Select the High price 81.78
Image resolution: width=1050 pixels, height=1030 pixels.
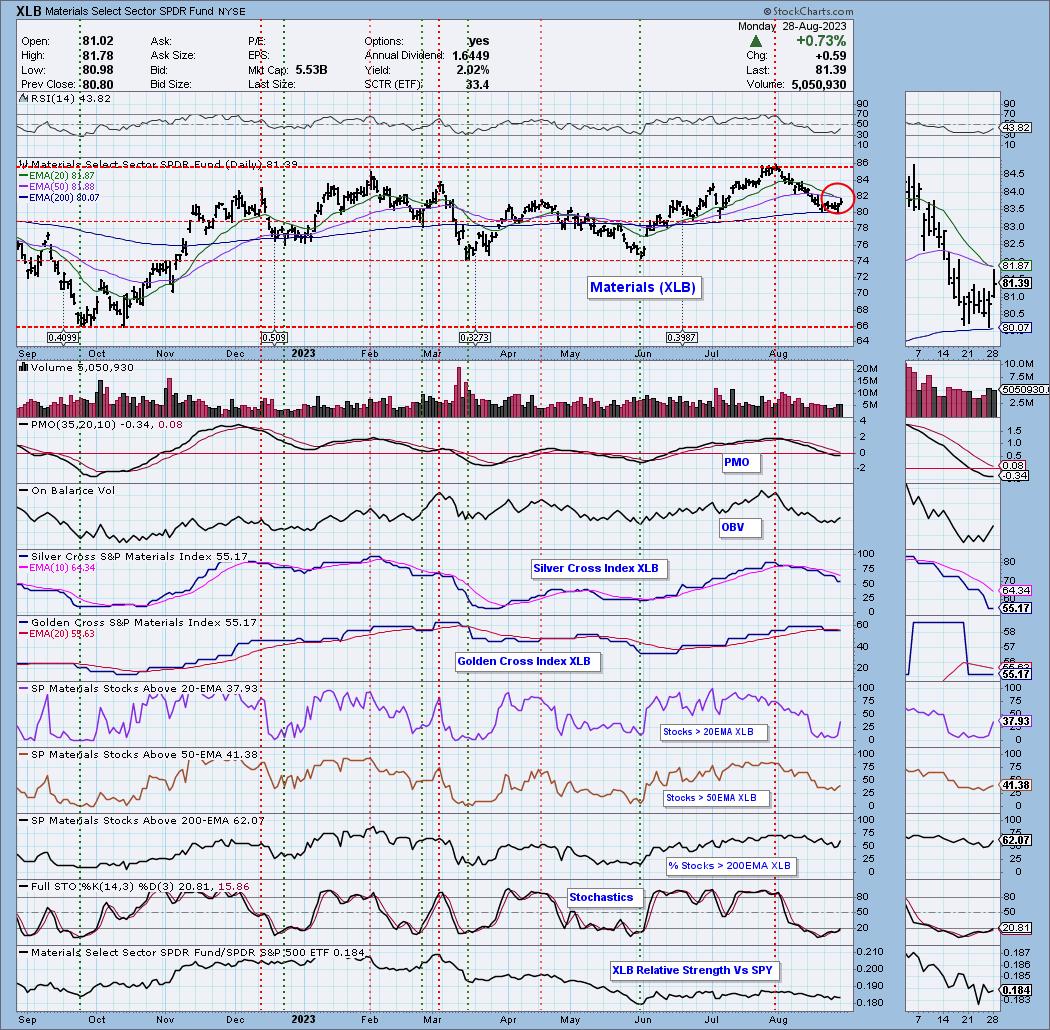coord(98,56)
